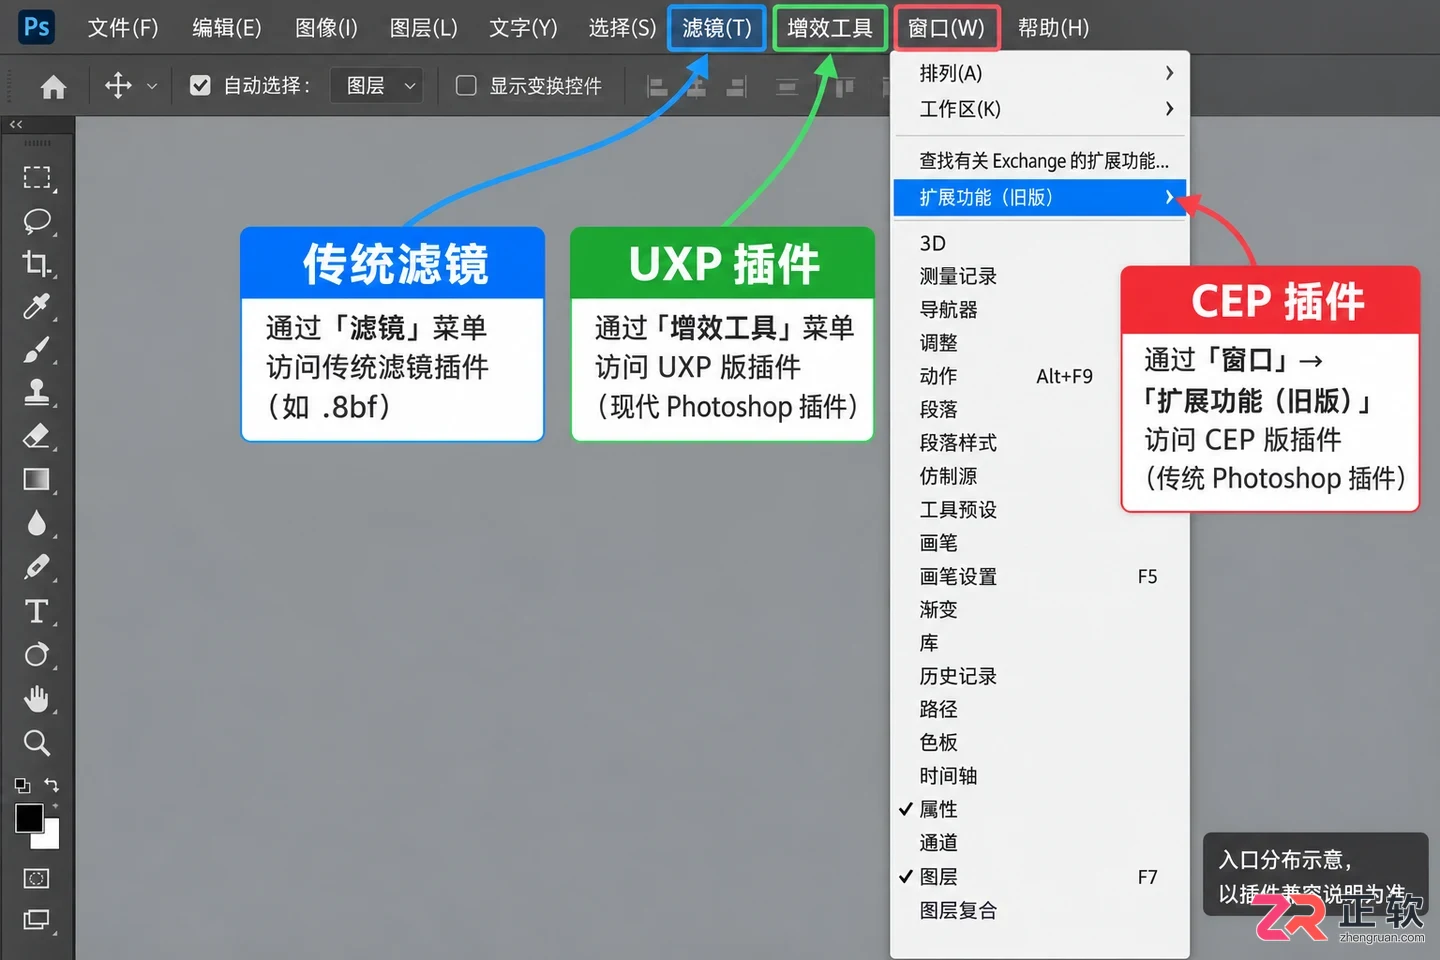Screen dimensions: 1440x960
Task: Open the 编辑(E) menu
Action: click(227, 28)
